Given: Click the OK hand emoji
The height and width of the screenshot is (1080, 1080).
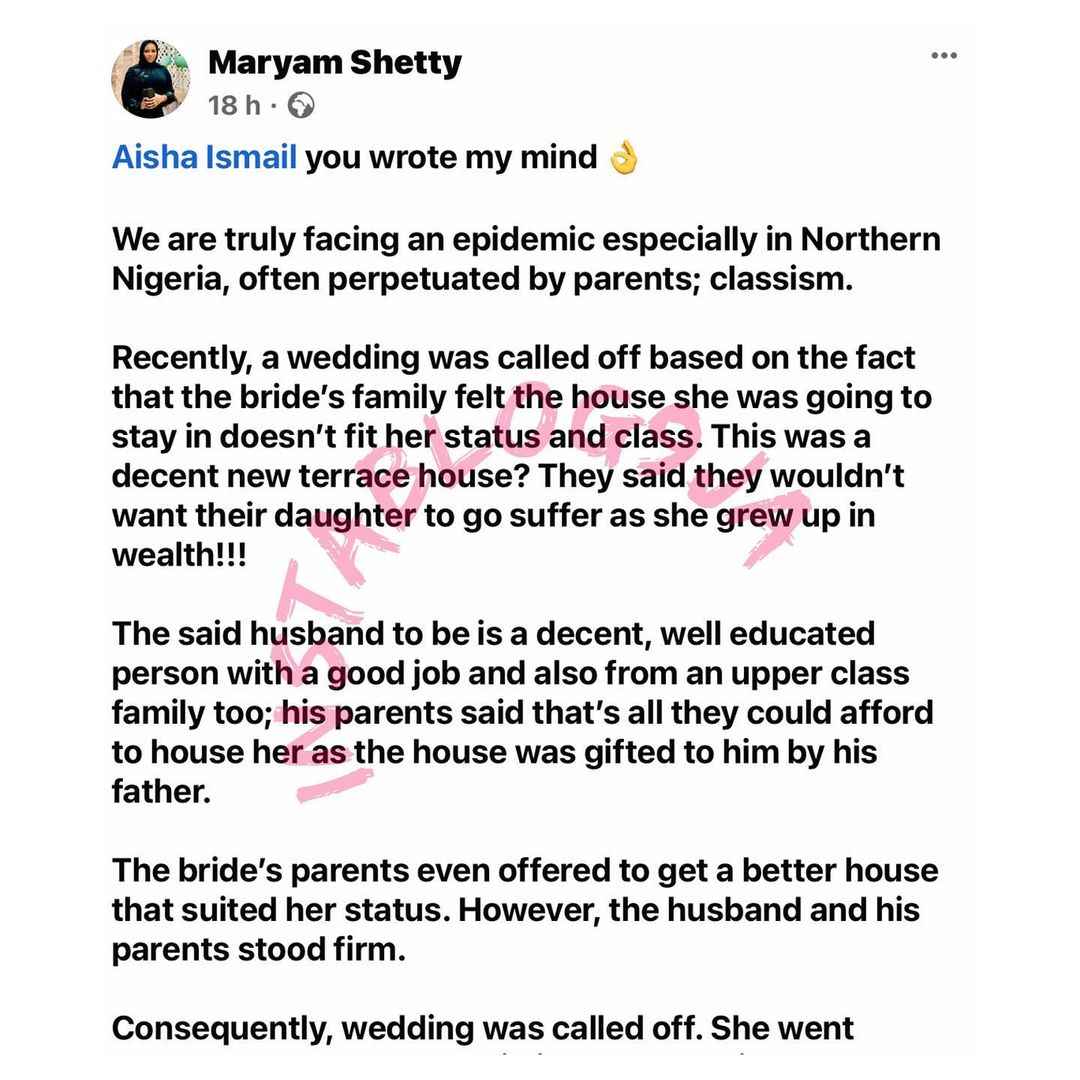Looking at the screenshot, I should [x=624, y=158].
